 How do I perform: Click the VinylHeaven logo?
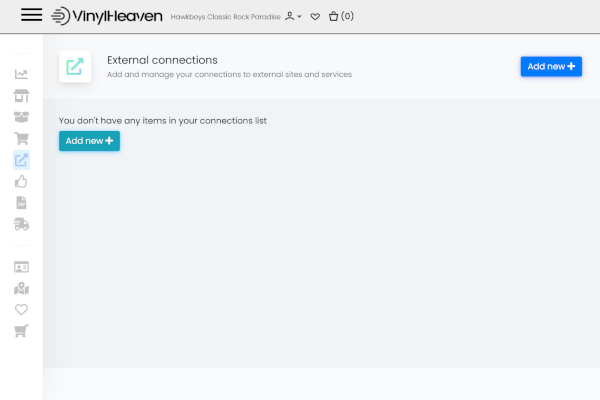(107, 16)
